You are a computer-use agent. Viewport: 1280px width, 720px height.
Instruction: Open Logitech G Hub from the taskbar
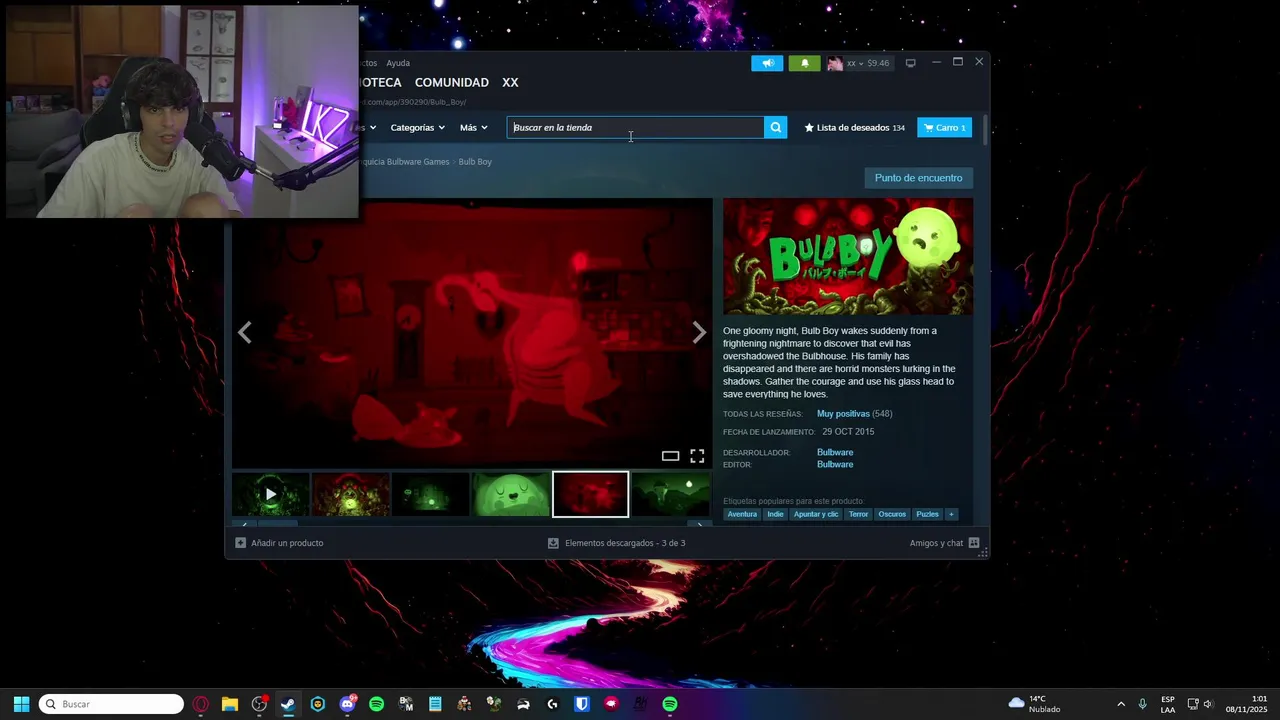tap(552, 704)
